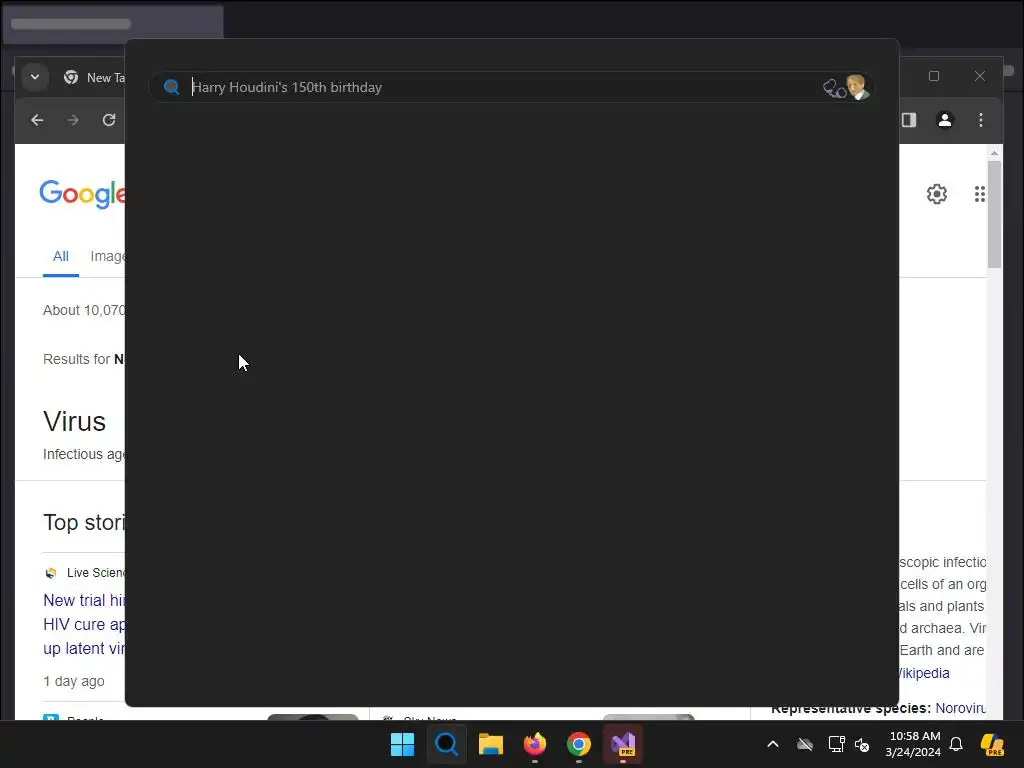Click the Live Science source label
This screenshot has width=1024, height=768.
point(95,573)
